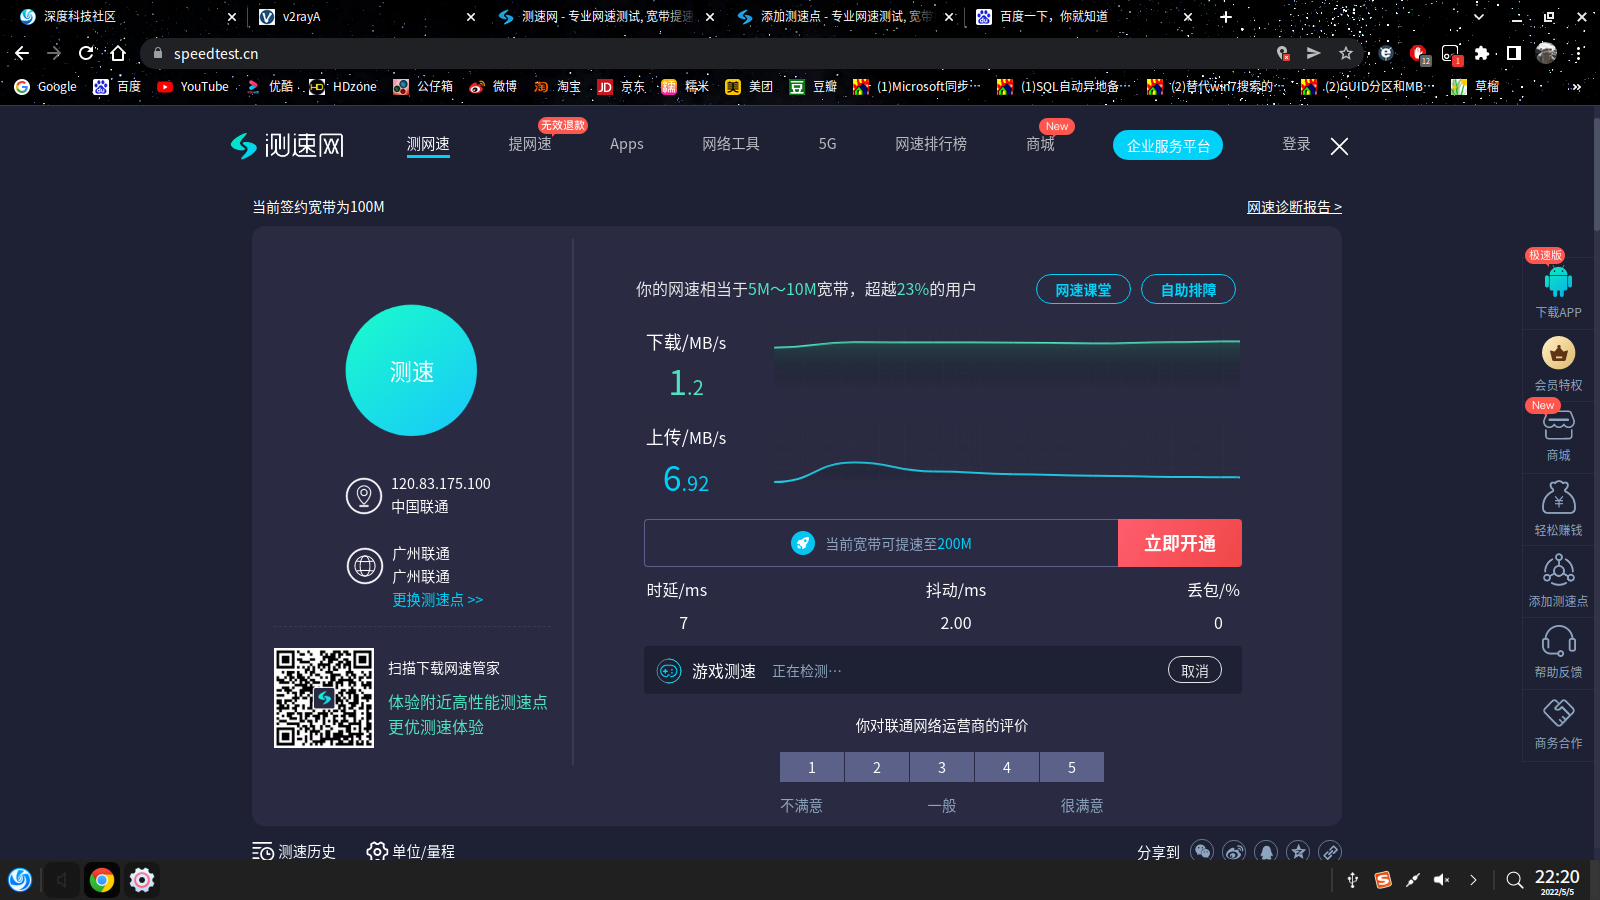Share to Weibo using its icon
The image size is (1600, 900).
point(1234,852)
